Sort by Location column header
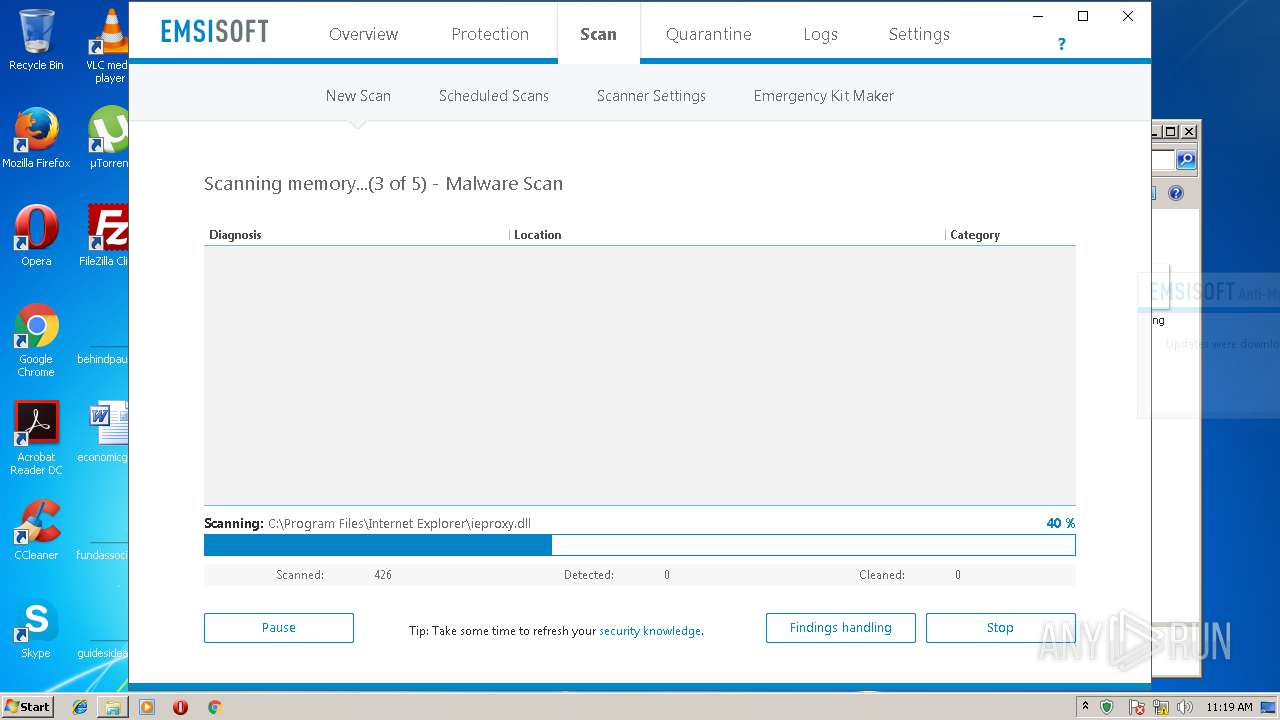The width and height of the screenshot is (1280, 720). tap(537, 235)
